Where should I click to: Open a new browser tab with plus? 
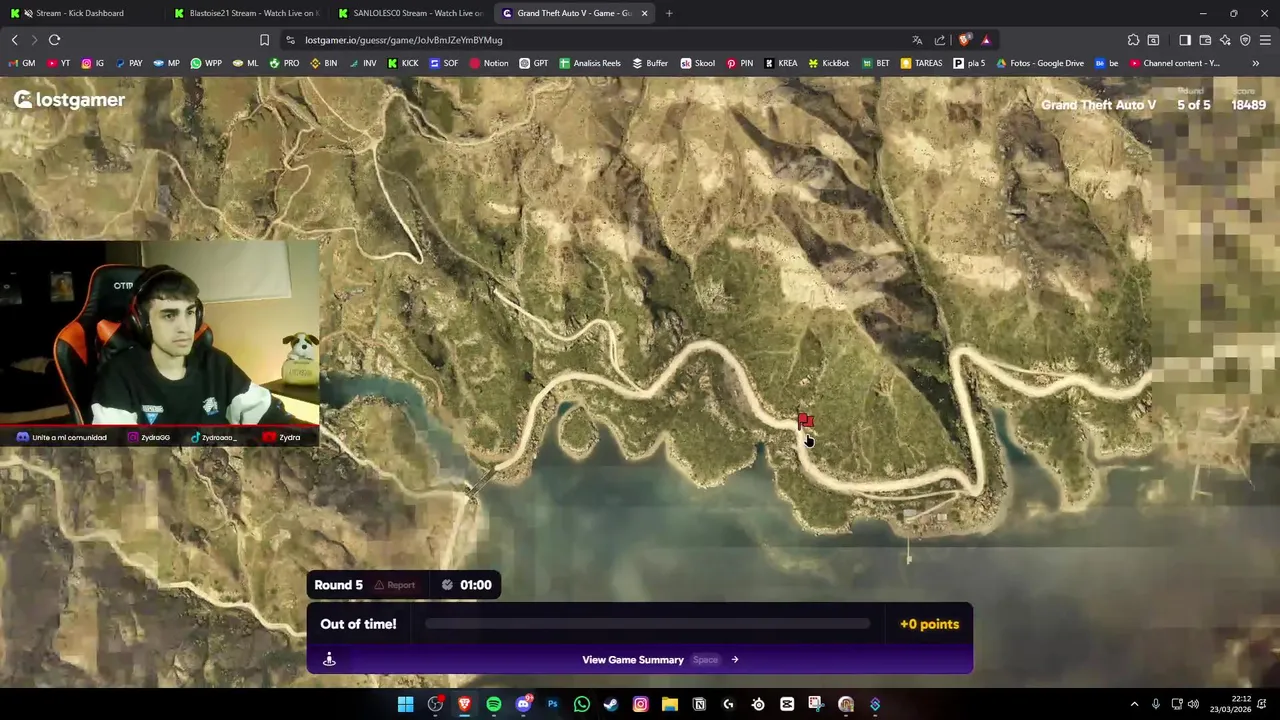669,13
